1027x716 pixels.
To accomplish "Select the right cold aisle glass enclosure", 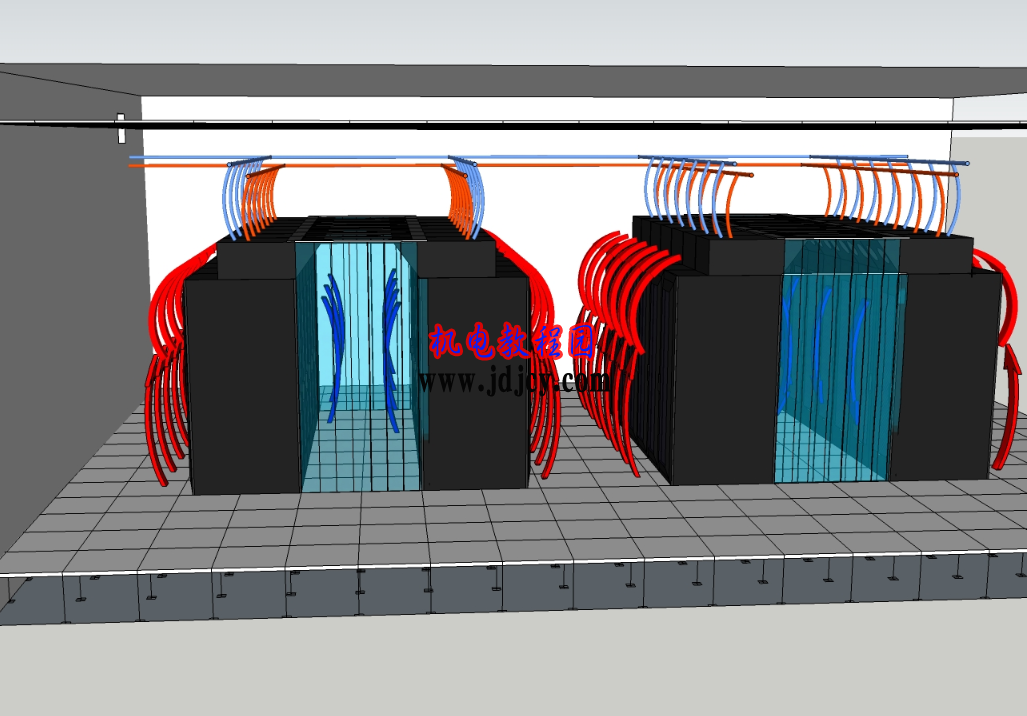I will 841,360.
